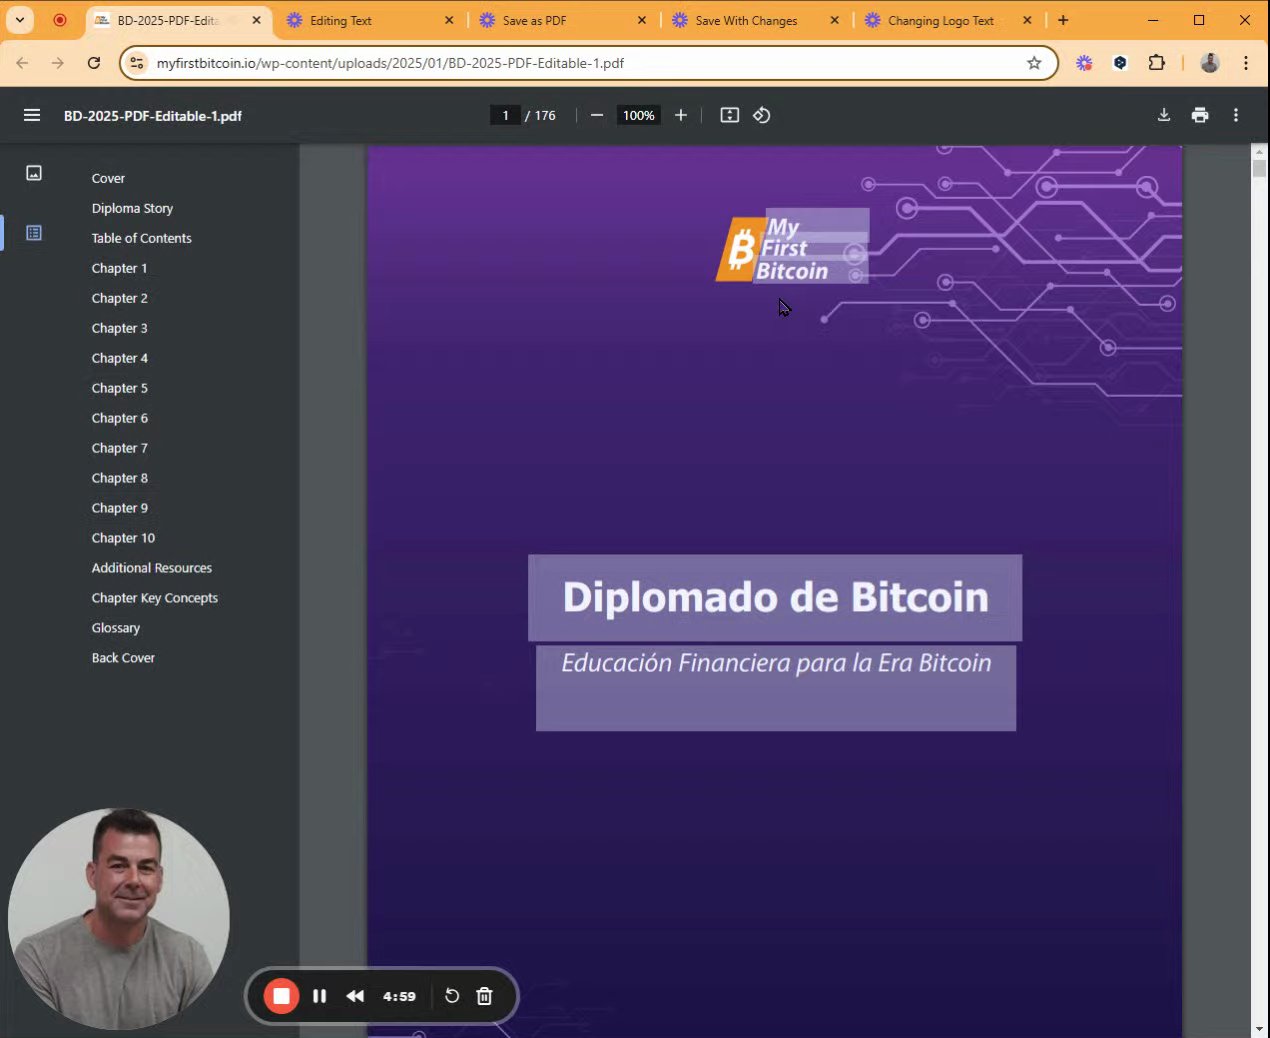Open the tab search dropdown arrow
Viewport: 1270px width, 1038px height.
pos(20,20)
